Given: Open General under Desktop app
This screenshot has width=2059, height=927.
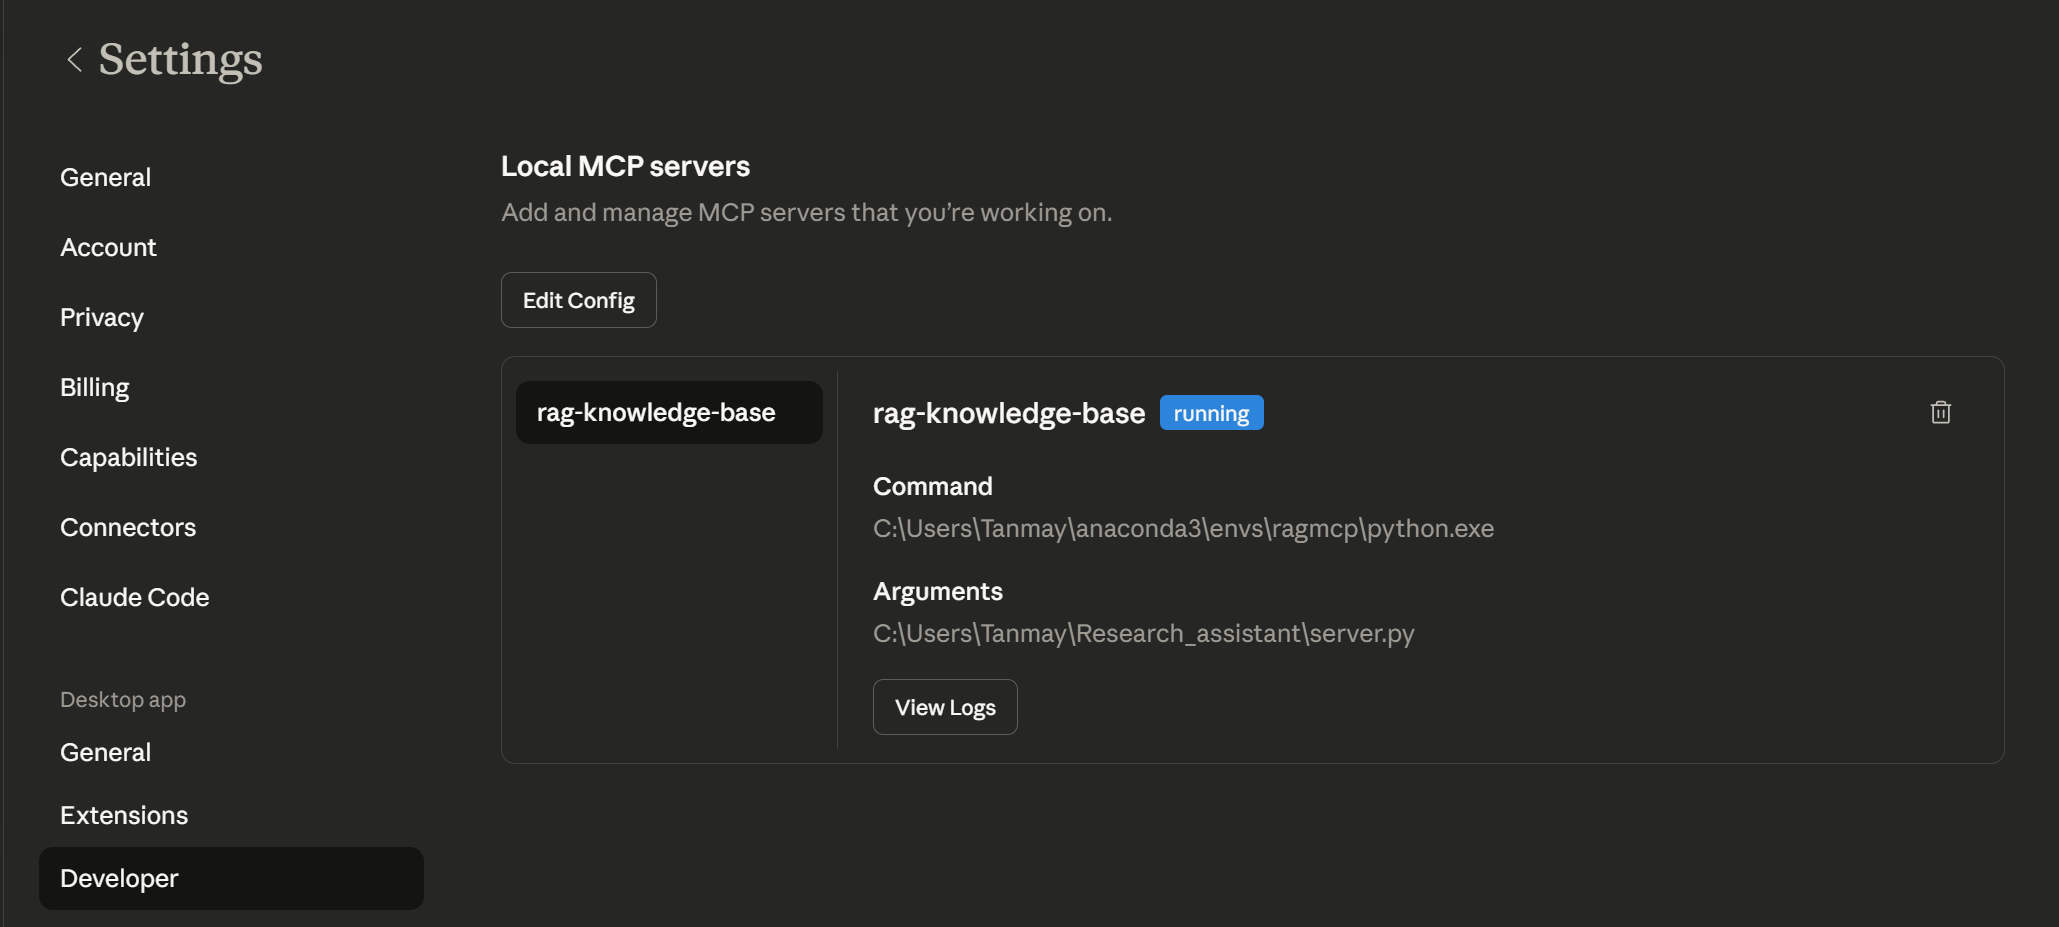Looking at the screenshot, I should tap(105, 751).
